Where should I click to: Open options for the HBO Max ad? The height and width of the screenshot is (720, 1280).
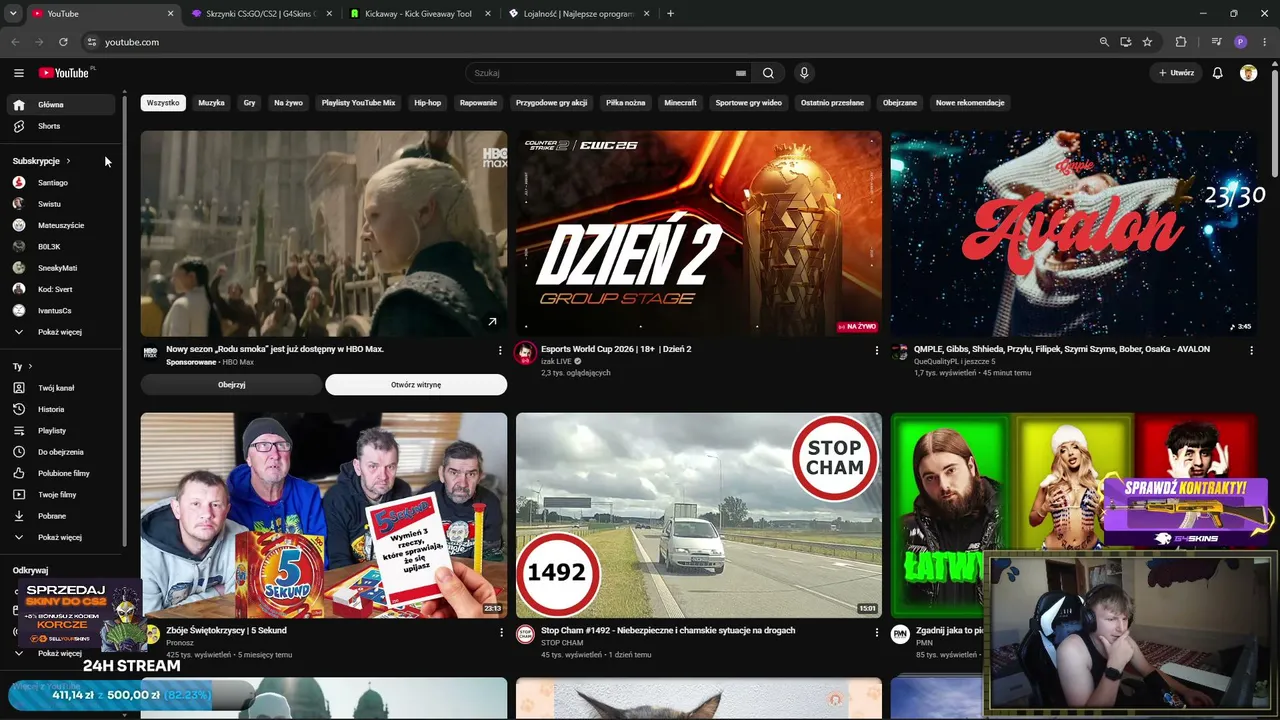[x=500, y=350]
